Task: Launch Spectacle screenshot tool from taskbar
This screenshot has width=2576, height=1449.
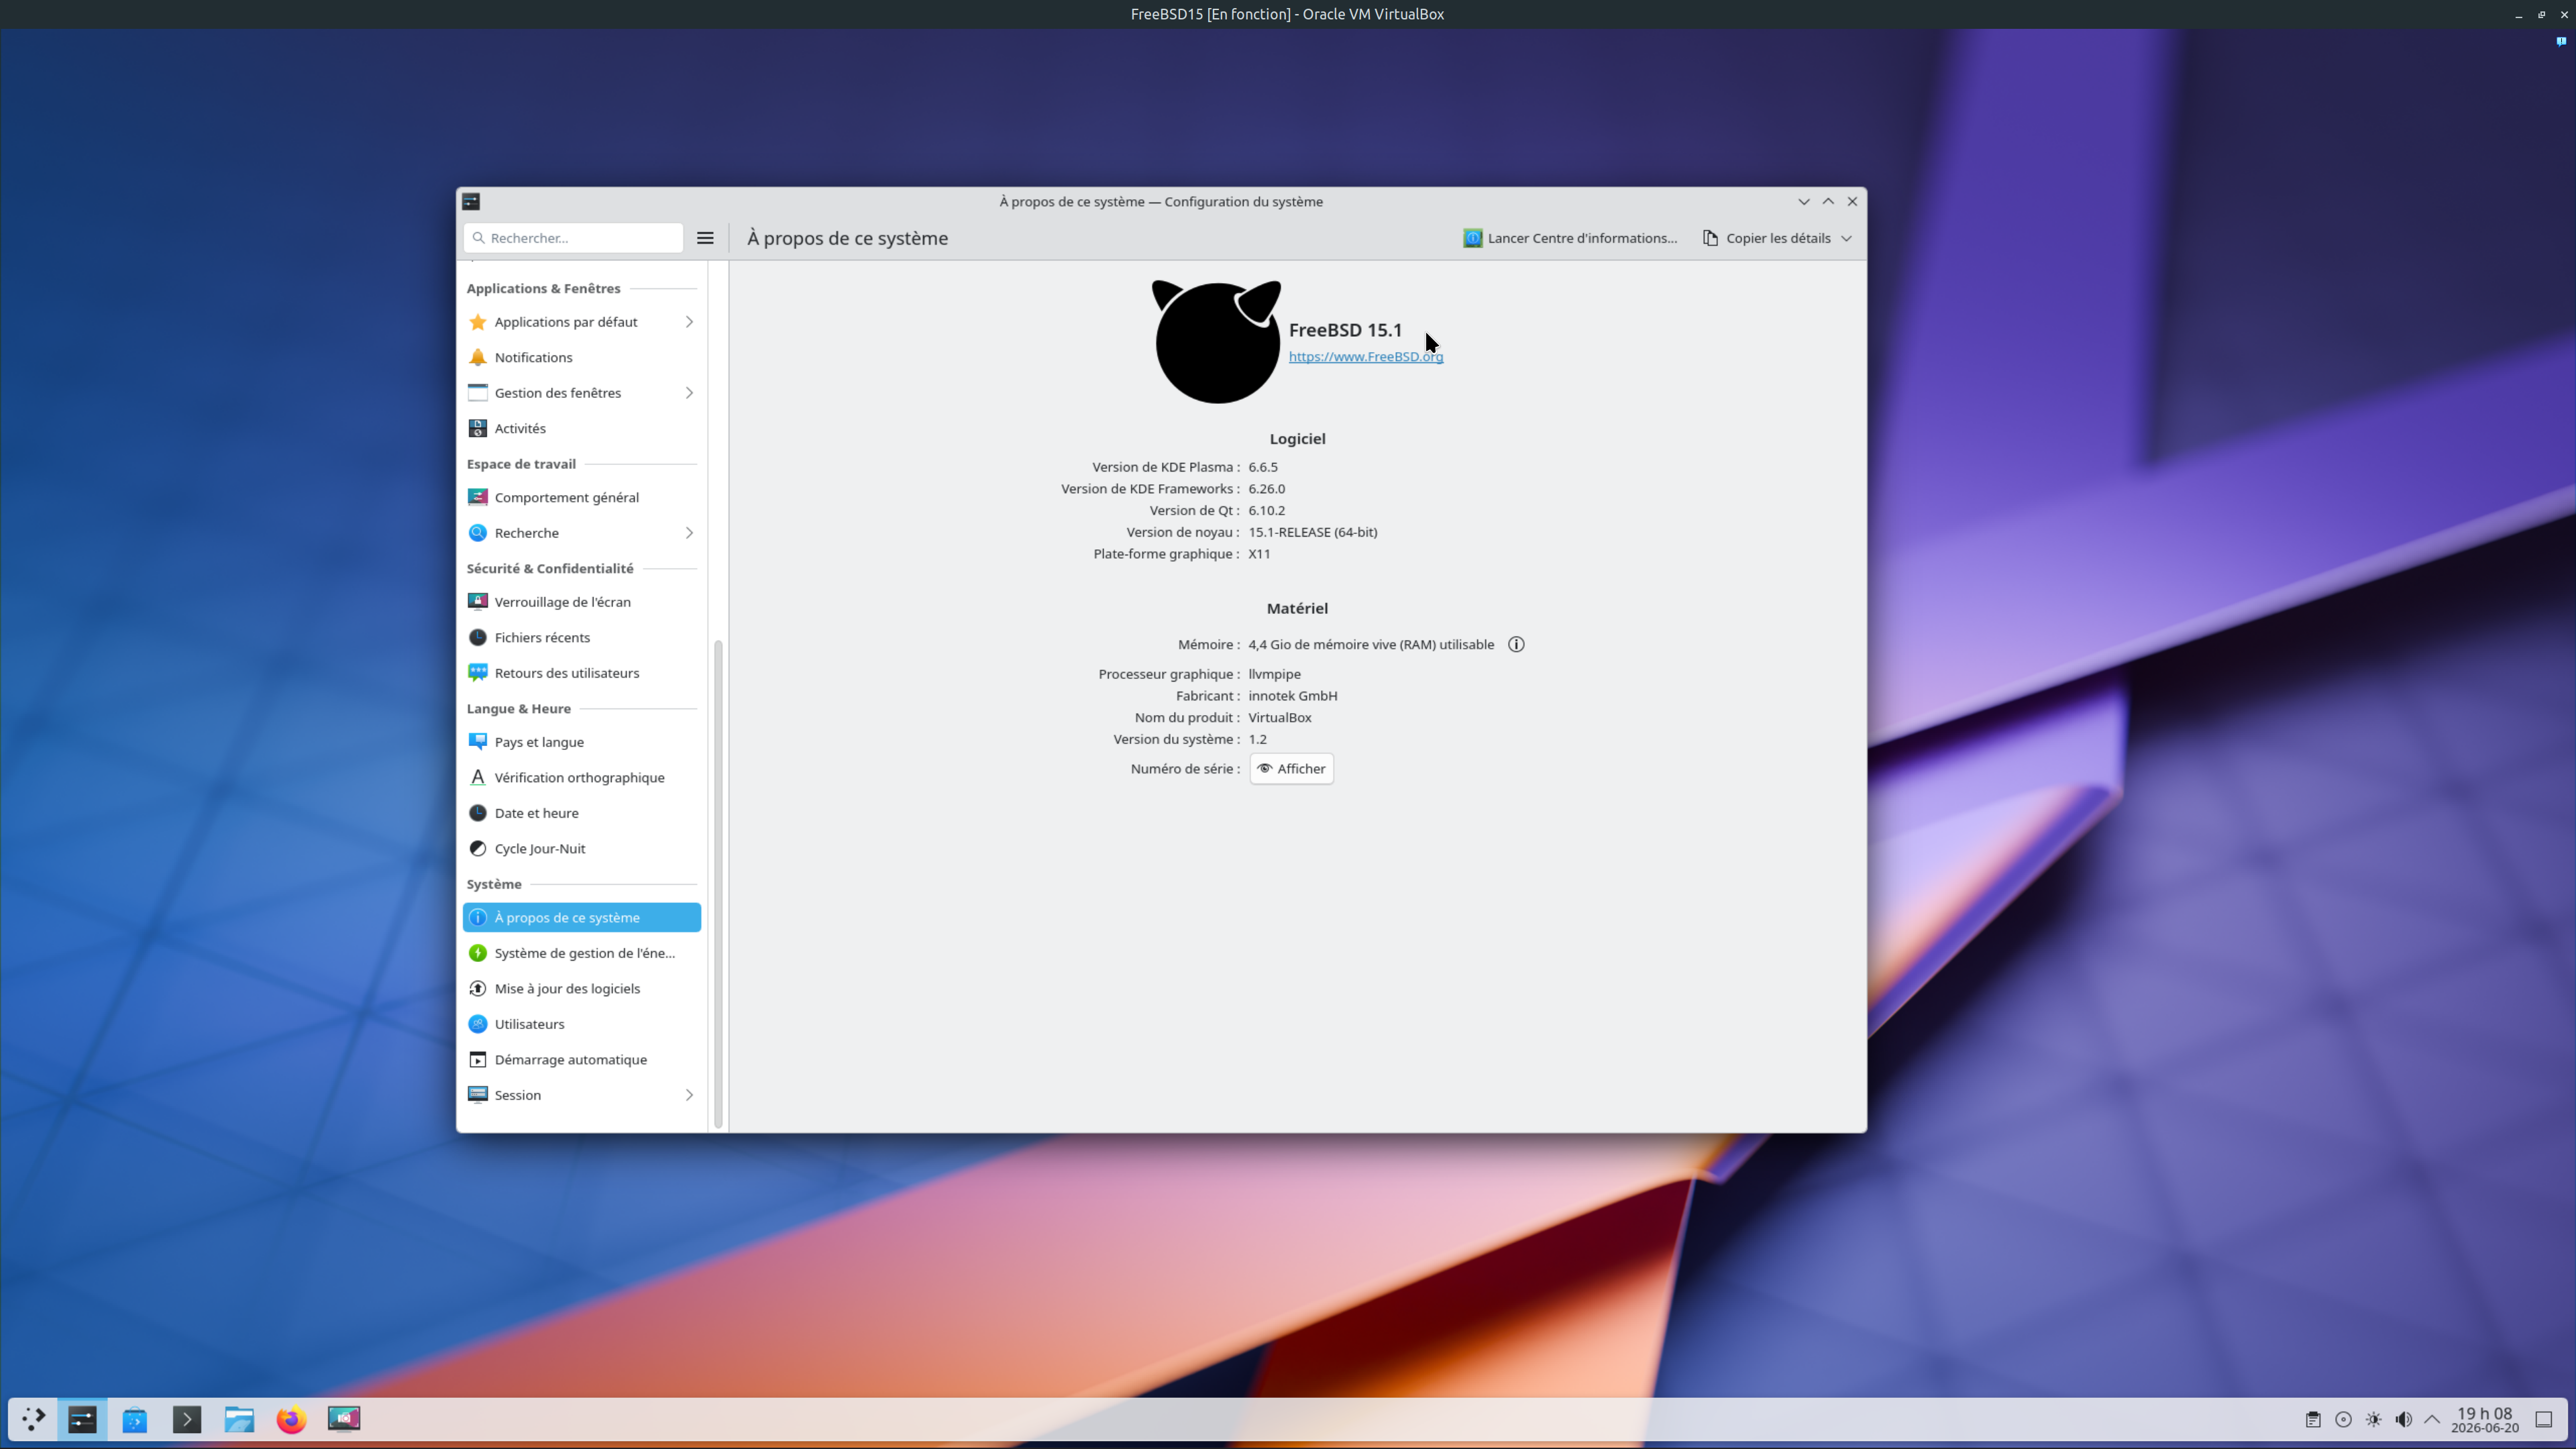Action: coord(343,1419)
